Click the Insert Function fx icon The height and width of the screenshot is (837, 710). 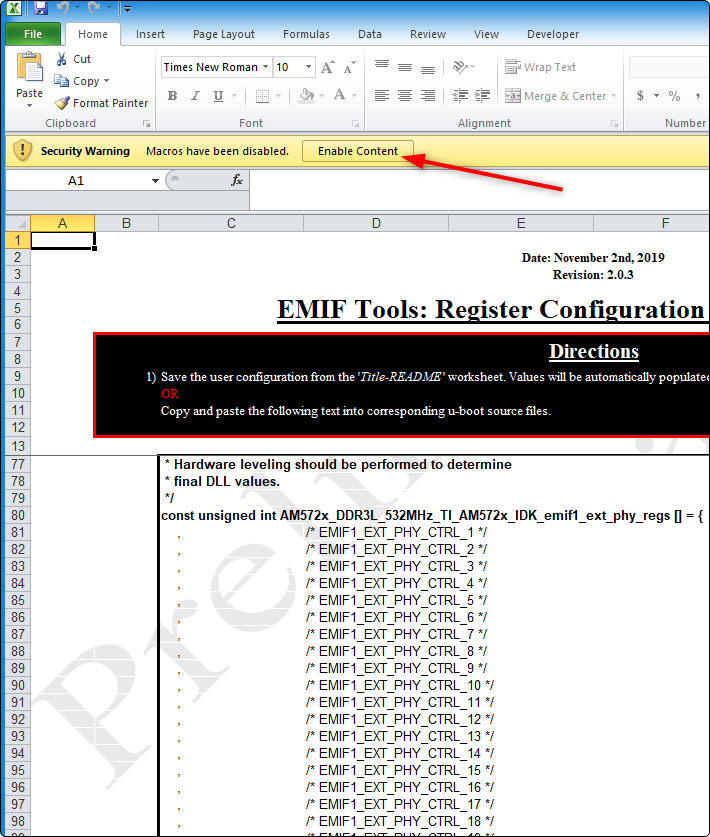pos(236,180)
